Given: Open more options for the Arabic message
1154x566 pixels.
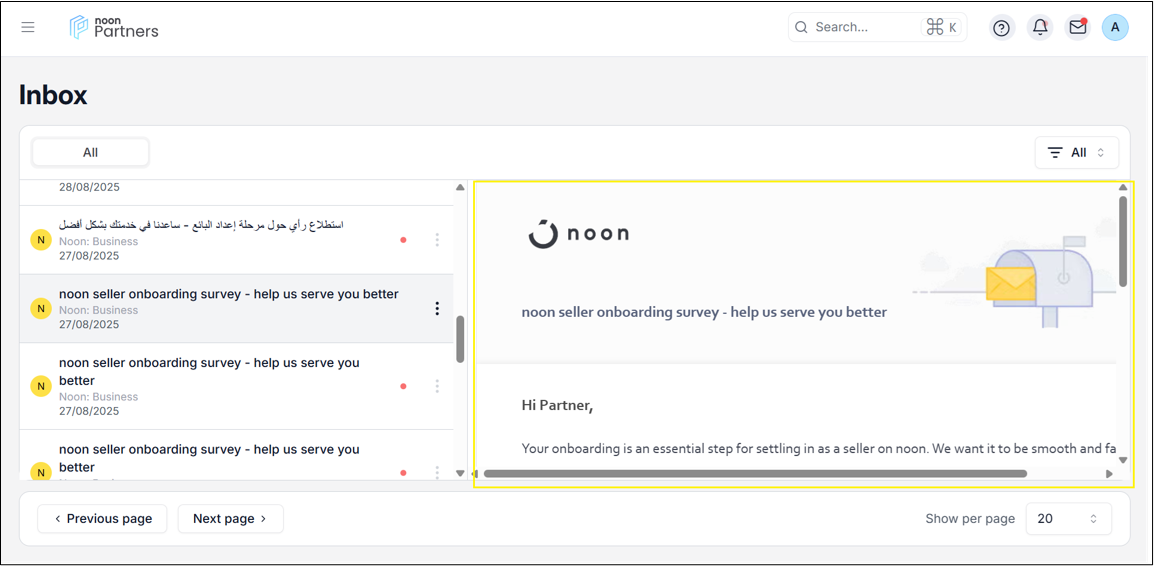Looking at the screenshot, I should (x=437, y=240).
